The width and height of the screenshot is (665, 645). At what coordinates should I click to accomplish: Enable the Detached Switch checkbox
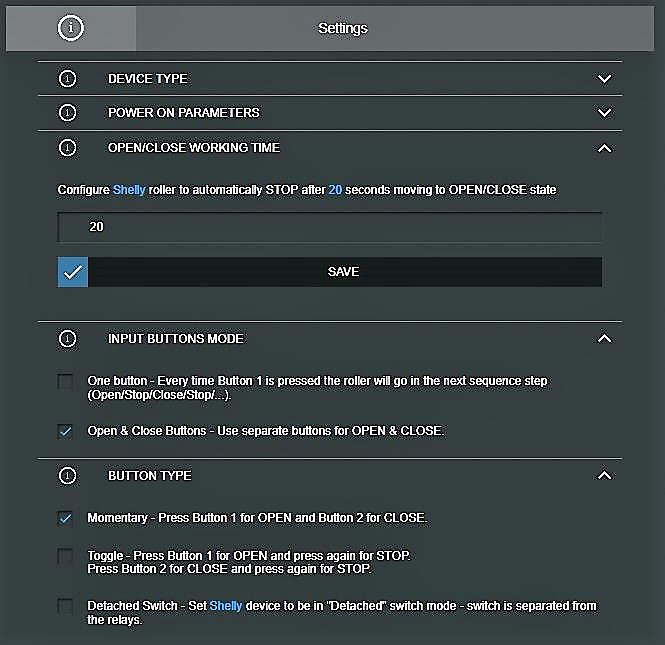[66, 606]
